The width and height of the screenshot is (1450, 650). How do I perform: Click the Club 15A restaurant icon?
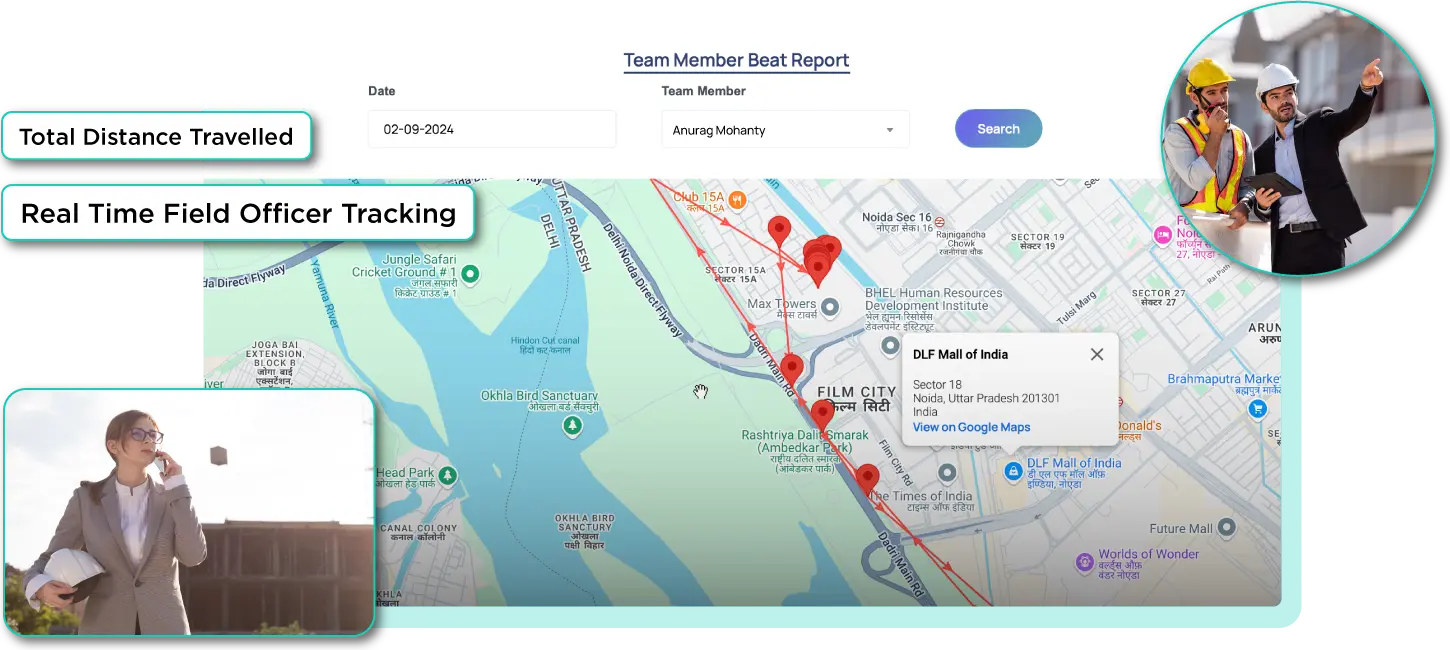(738, 198)
